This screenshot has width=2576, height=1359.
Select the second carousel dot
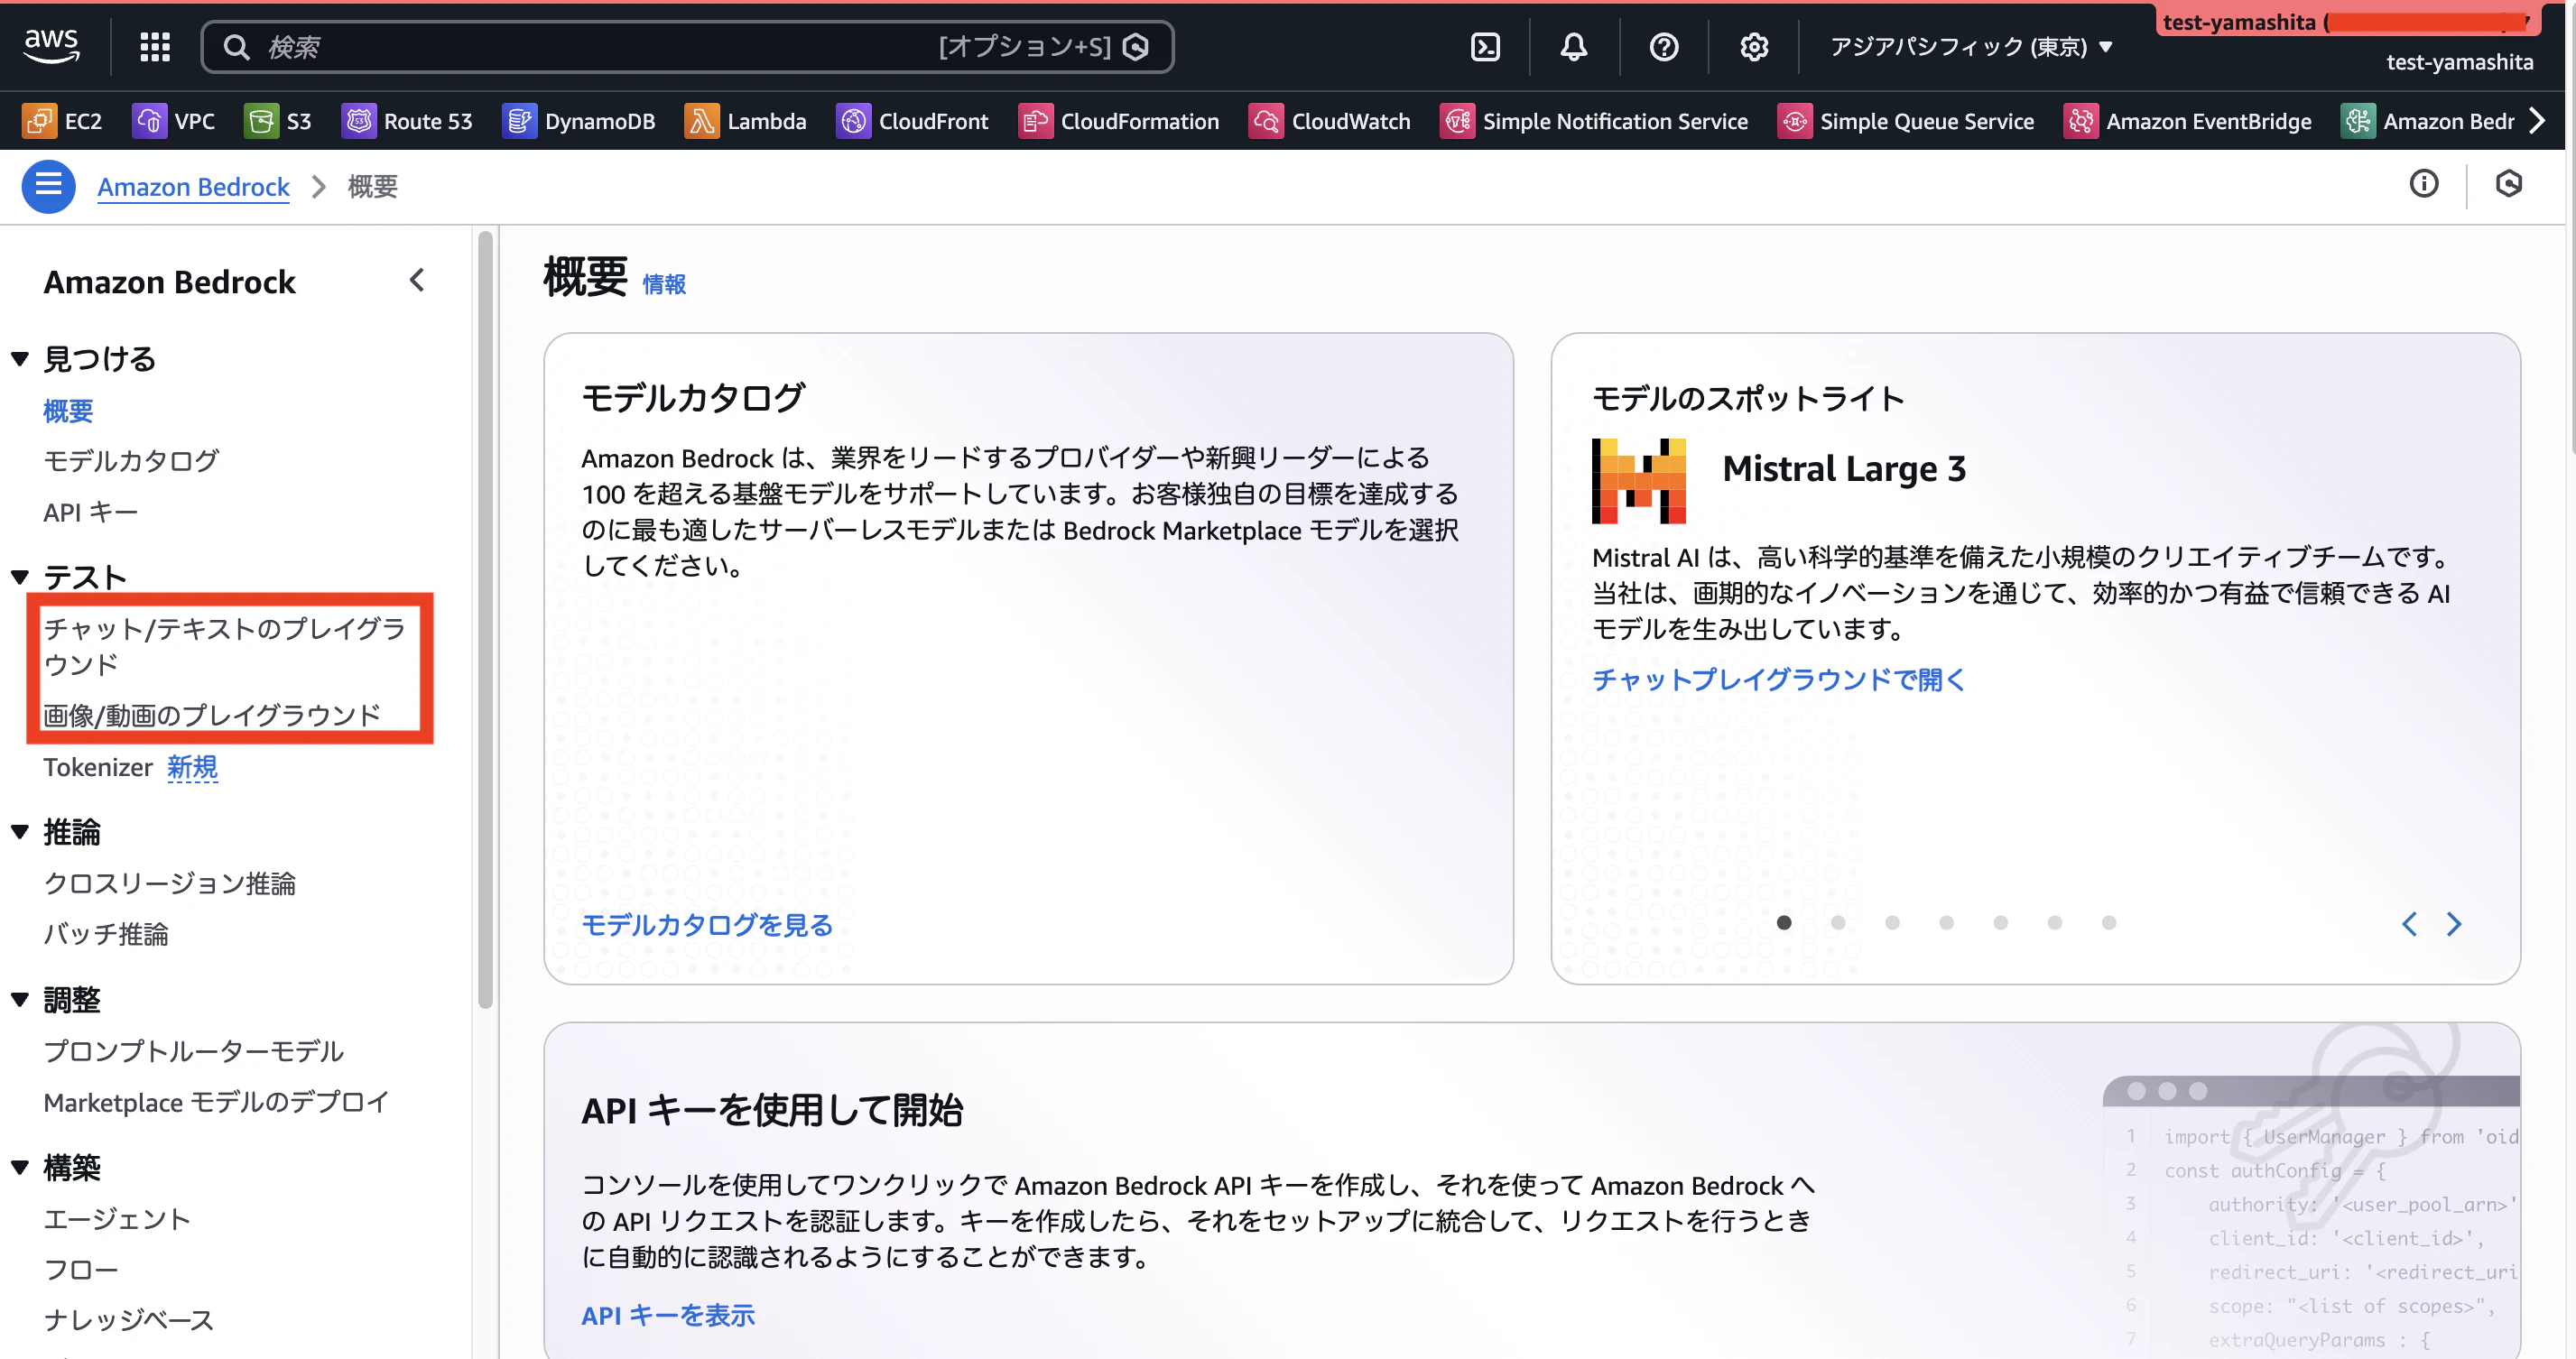coord(1838,923)
